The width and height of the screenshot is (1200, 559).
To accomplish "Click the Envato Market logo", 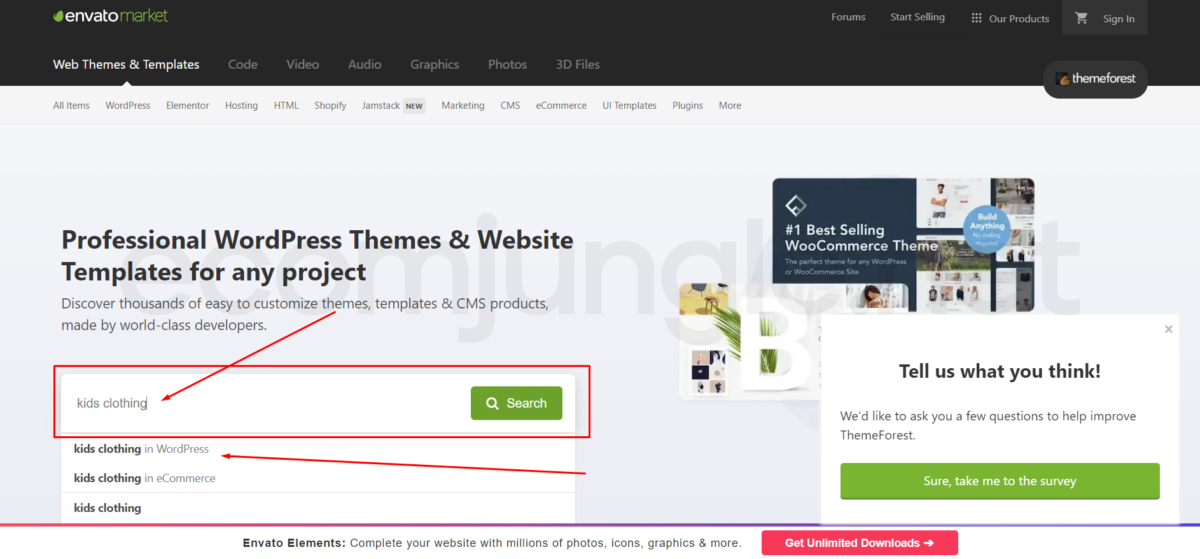I will pyautogui.click(x=110, y=16).
